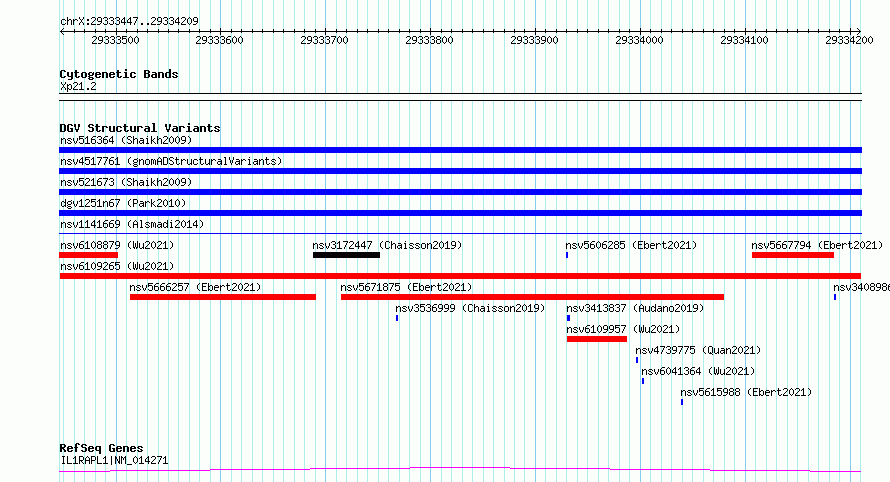This screenshot has height=482, width=890.
Task: Click the blue nsv3413837 marker
Action: pos(568,318)
